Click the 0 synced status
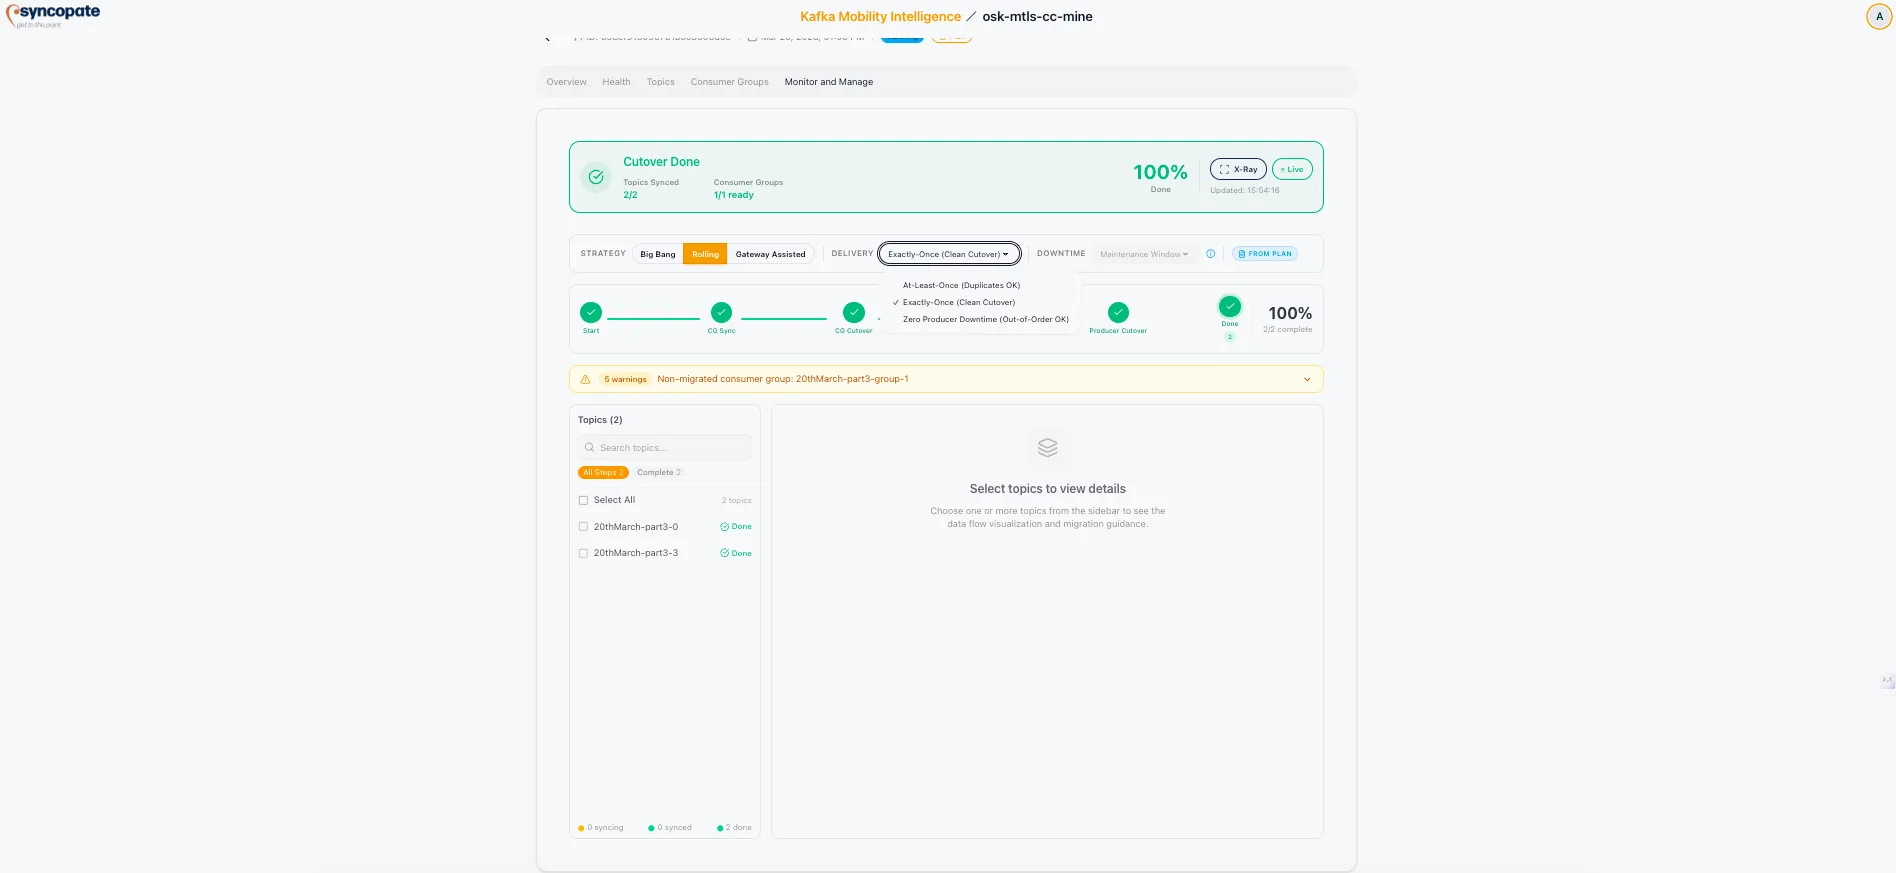This screenshot has height=873, width=1896. 670,828
